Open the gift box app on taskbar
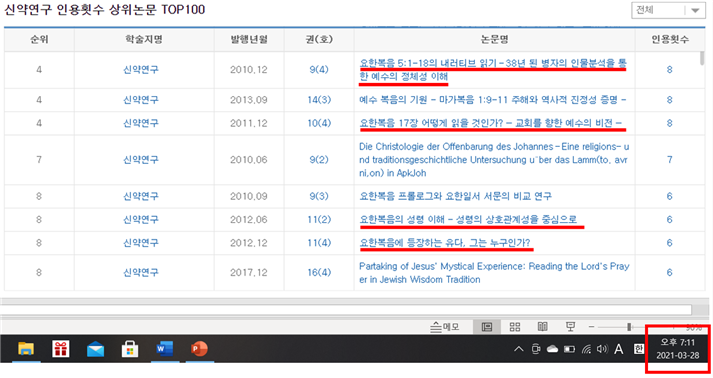Screen dimensions: 713x378 coord(60,349)
